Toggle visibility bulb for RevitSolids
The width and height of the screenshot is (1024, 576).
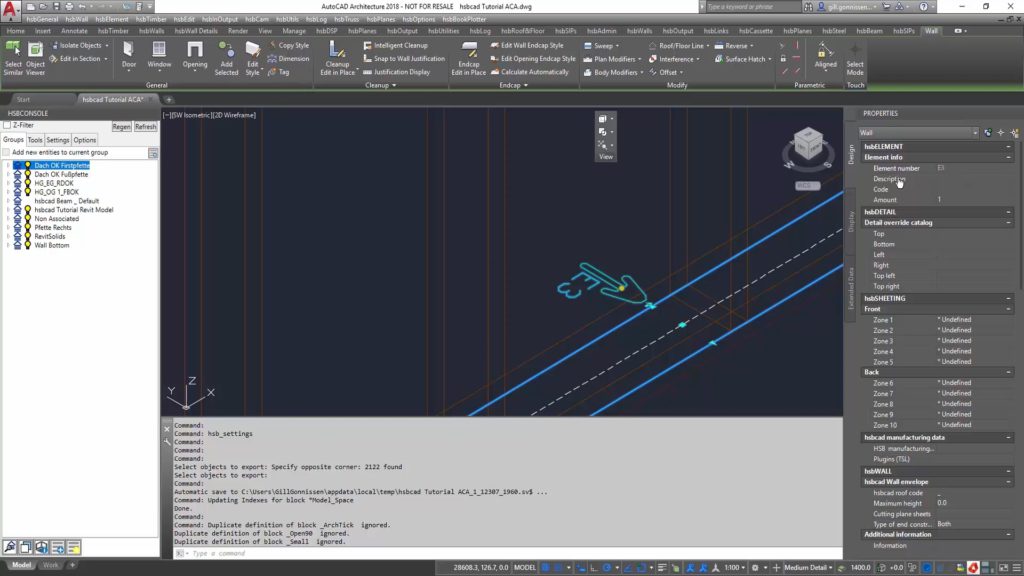point(27,236)
